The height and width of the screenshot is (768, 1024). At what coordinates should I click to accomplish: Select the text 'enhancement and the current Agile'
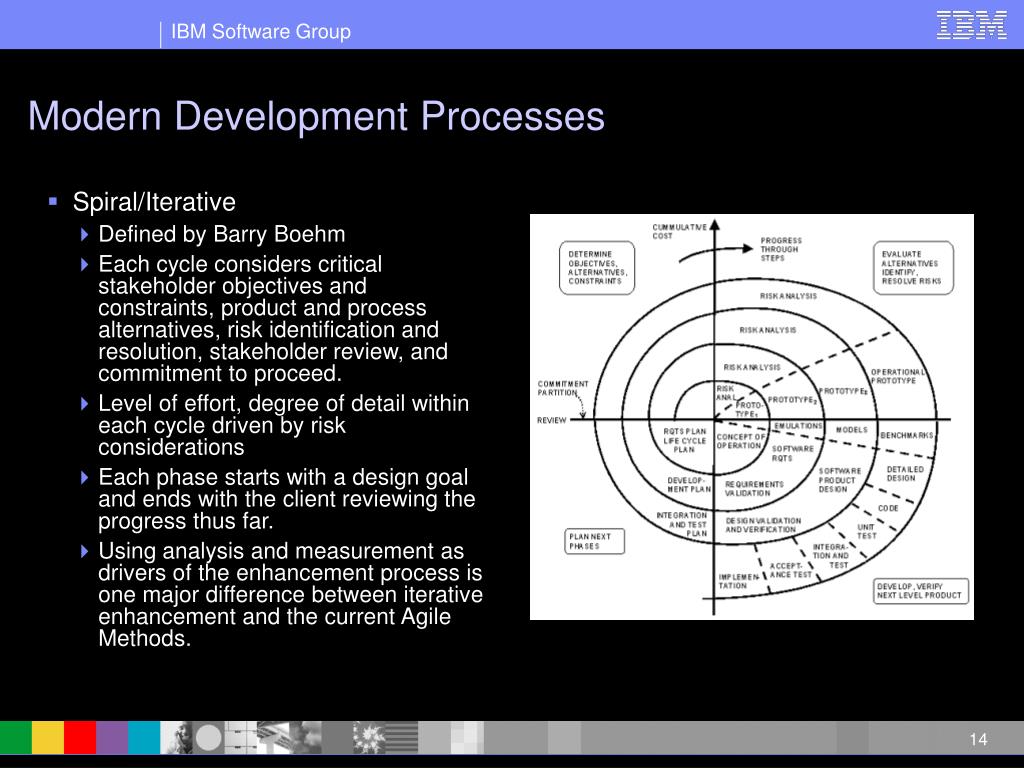(x=274, y=616)
